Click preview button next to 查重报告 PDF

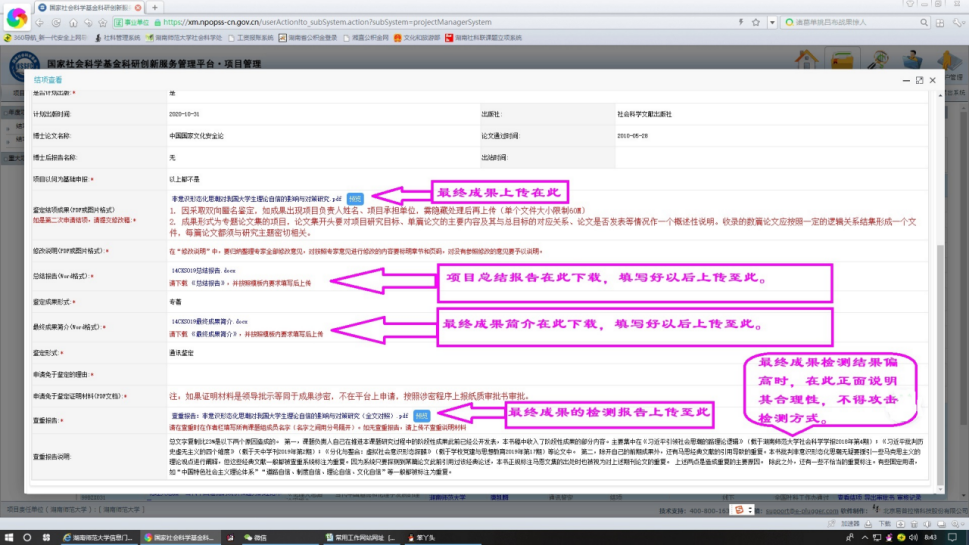tap(421, 416)
